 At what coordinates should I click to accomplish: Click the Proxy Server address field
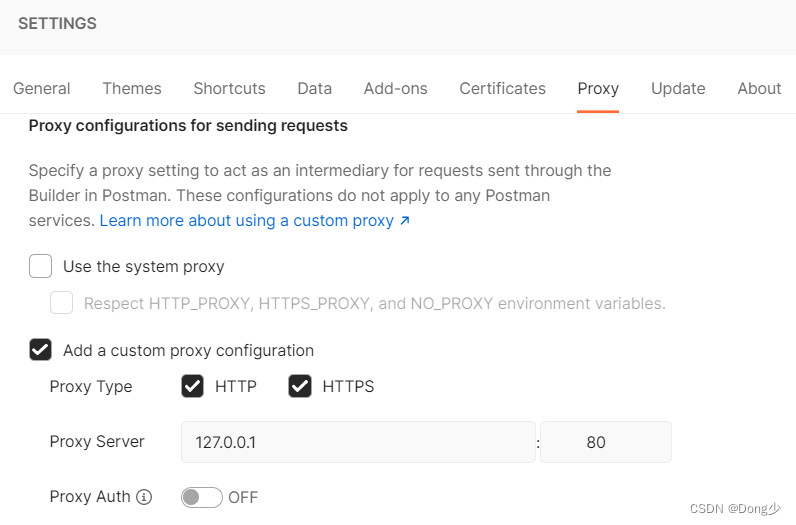(357, 442)
